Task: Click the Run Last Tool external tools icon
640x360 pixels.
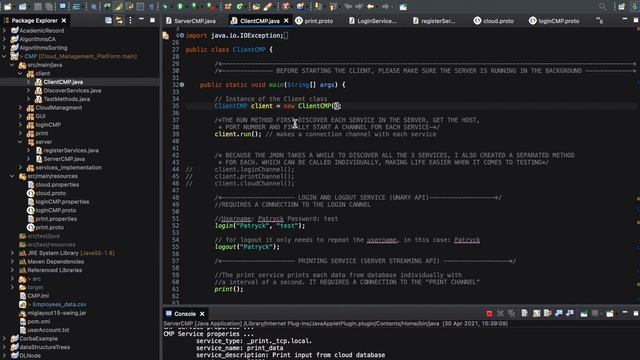Action: 211,6
